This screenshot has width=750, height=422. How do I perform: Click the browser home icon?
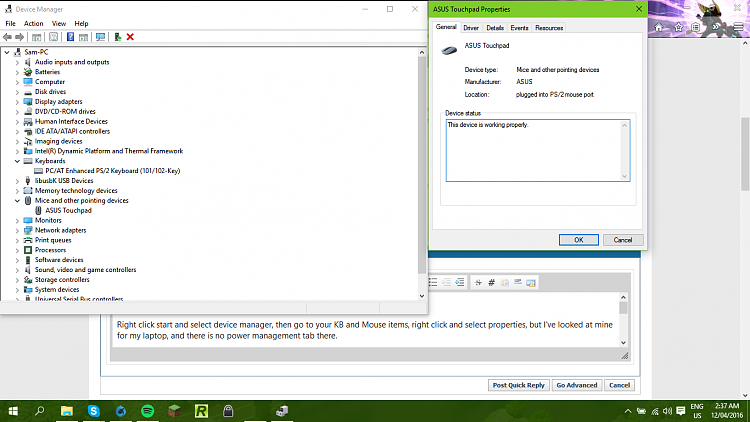point(659,27)
